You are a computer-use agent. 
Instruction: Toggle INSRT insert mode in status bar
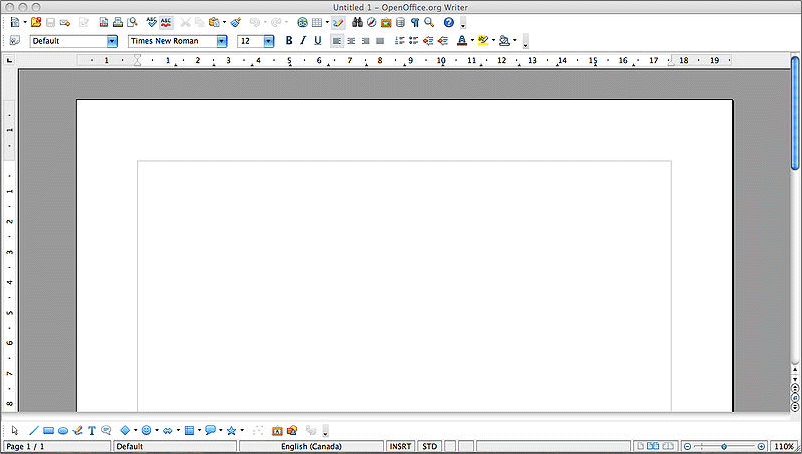[x=400, y=447]
